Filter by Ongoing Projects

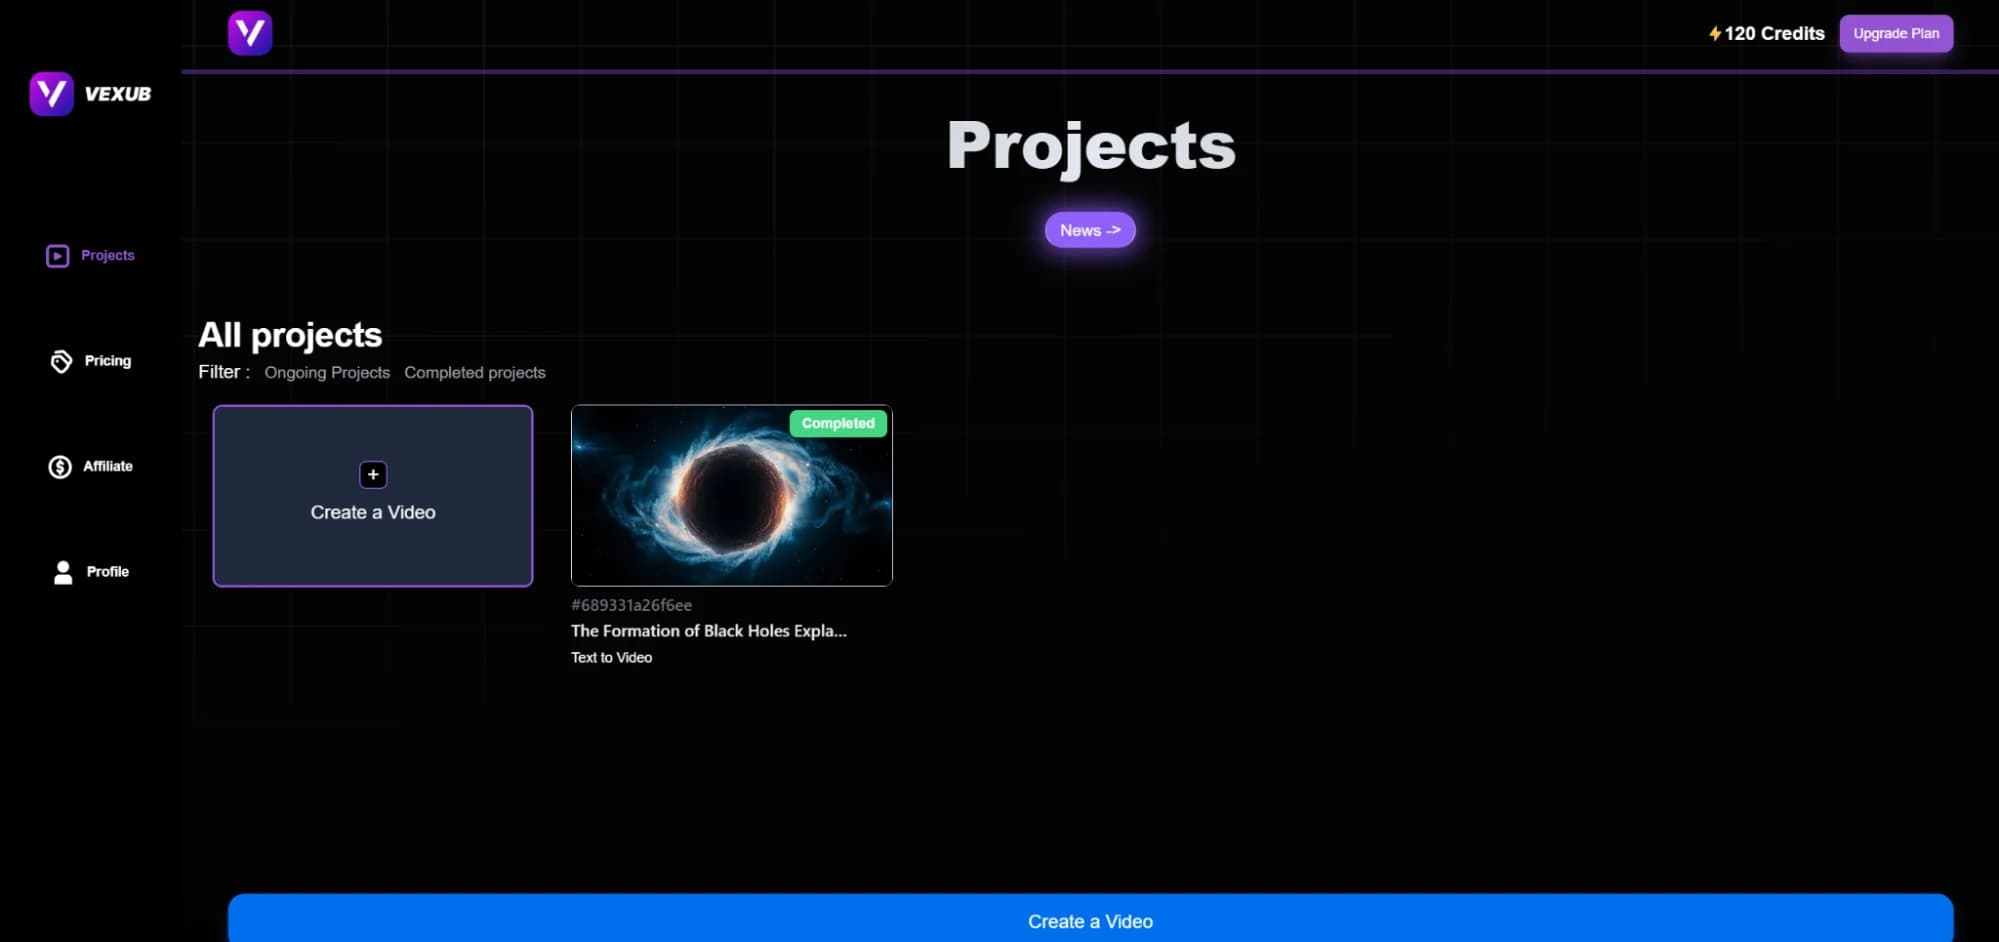[x=326, y=372]
